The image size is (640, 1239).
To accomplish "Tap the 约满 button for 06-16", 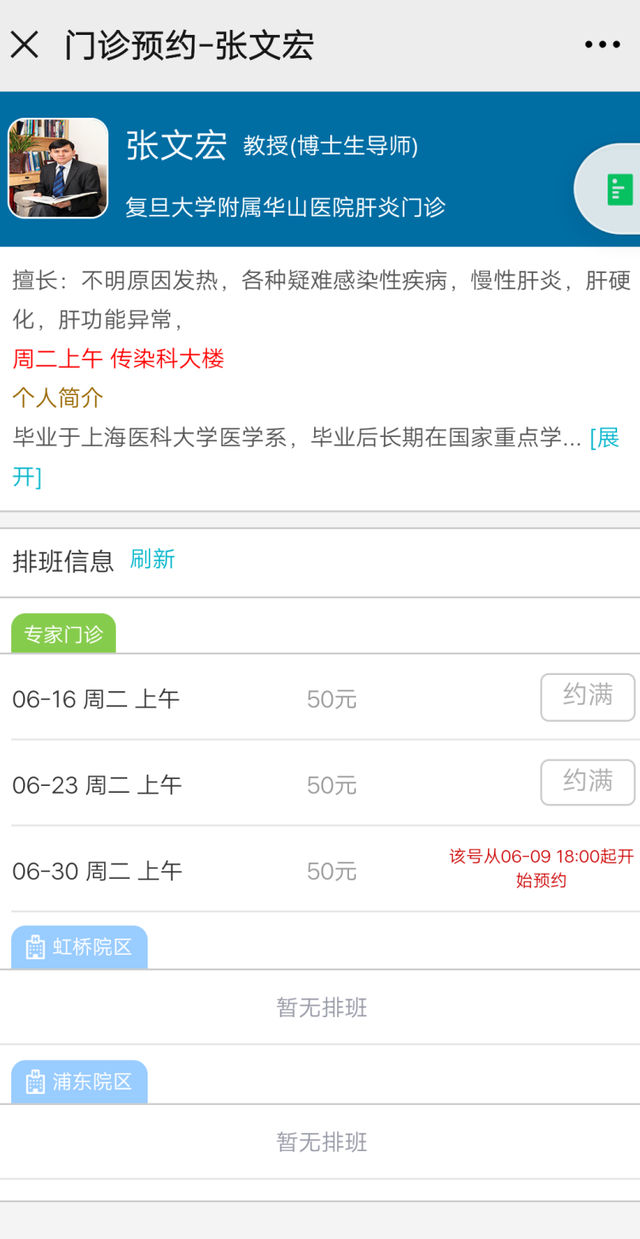I will tap(587, 697).
